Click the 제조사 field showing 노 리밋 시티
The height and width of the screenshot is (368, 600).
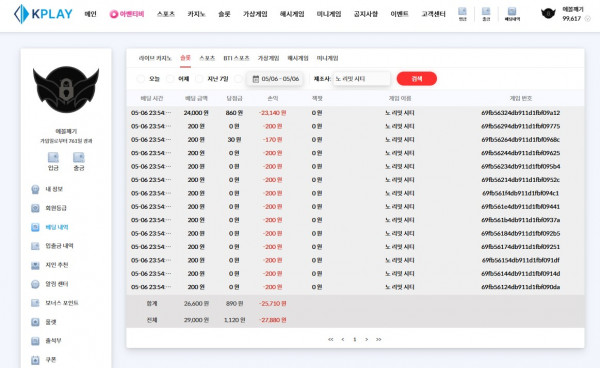[362, 79]
